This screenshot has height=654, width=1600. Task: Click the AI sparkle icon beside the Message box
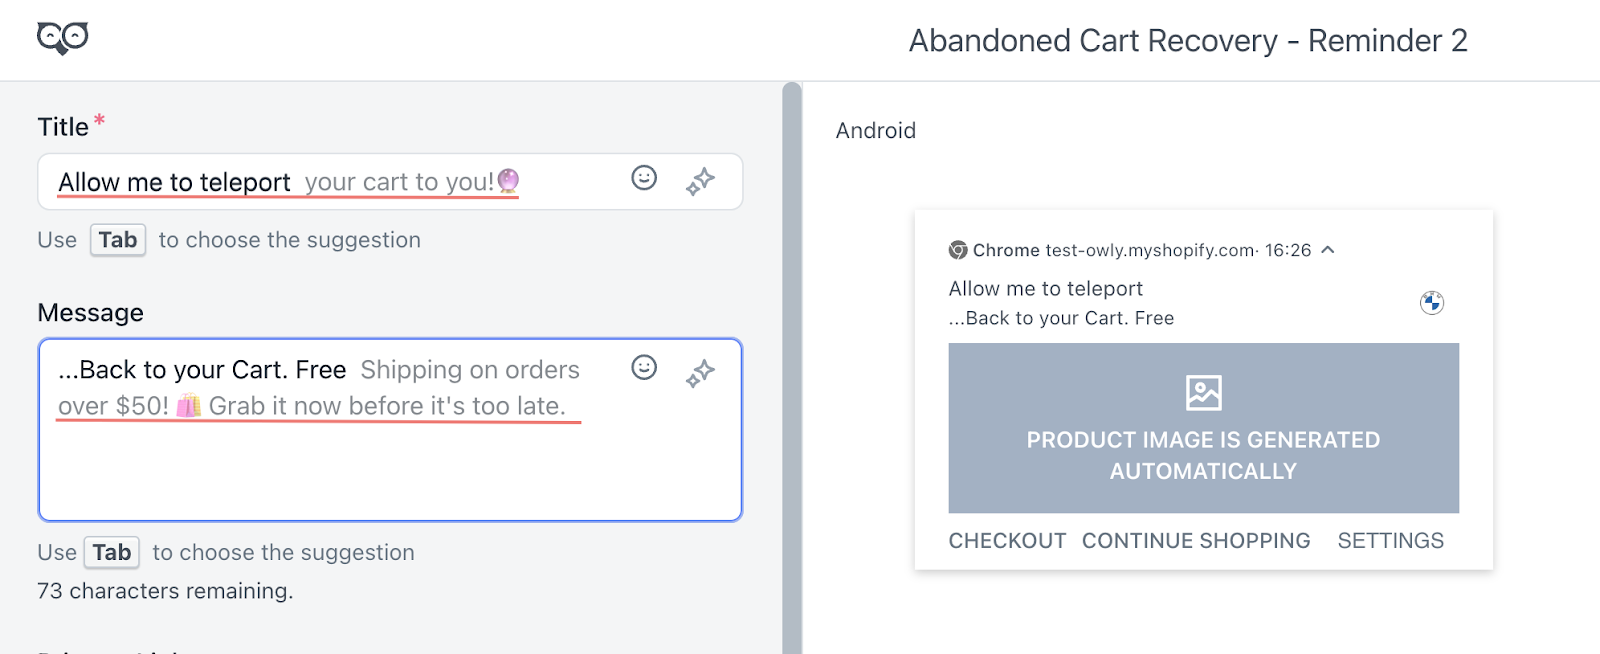702,372
